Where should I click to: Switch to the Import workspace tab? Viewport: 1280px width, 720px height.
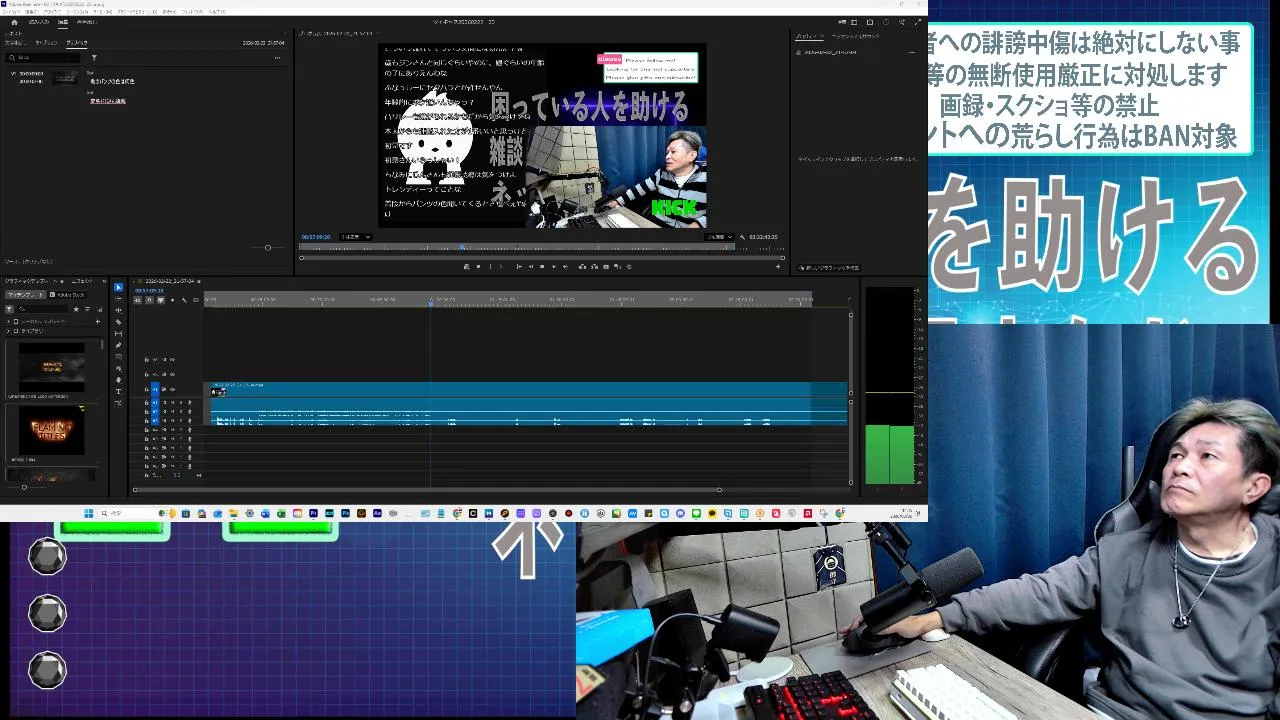(x=39, y=22)
